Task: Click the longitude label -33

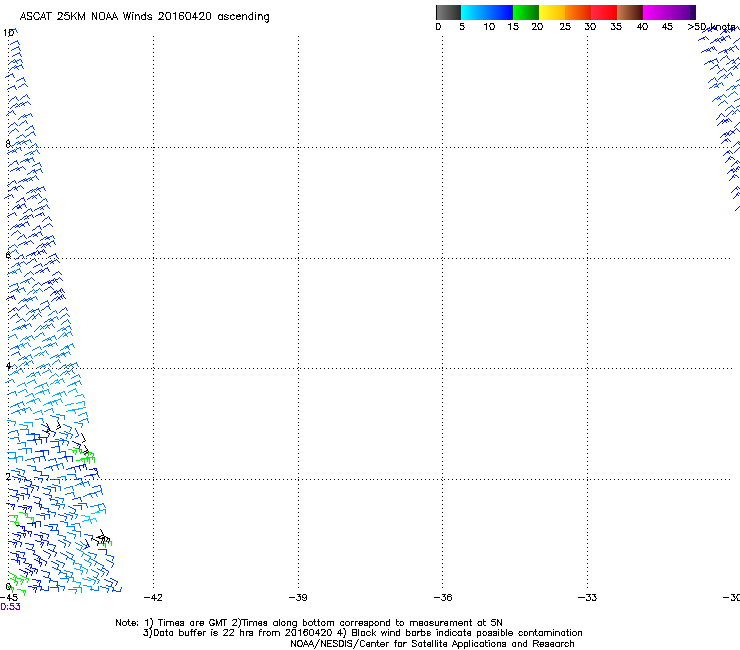Action: (587, 598)
